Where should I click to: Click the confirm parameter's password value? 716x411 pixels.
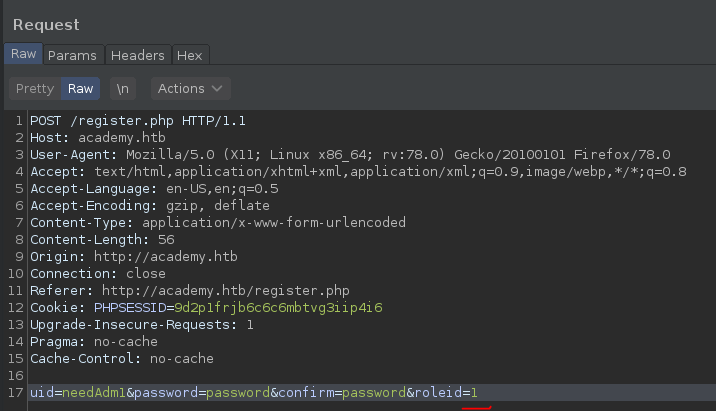[x=373, y=393]
